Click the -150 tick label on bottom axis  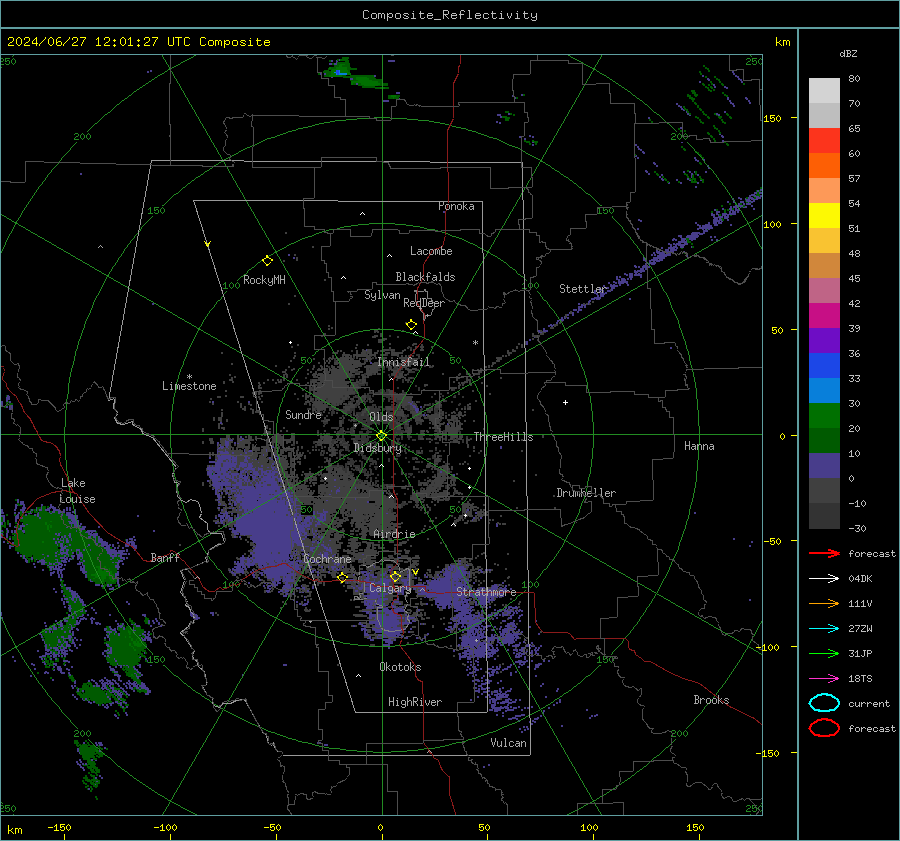(x=59, y=828)
